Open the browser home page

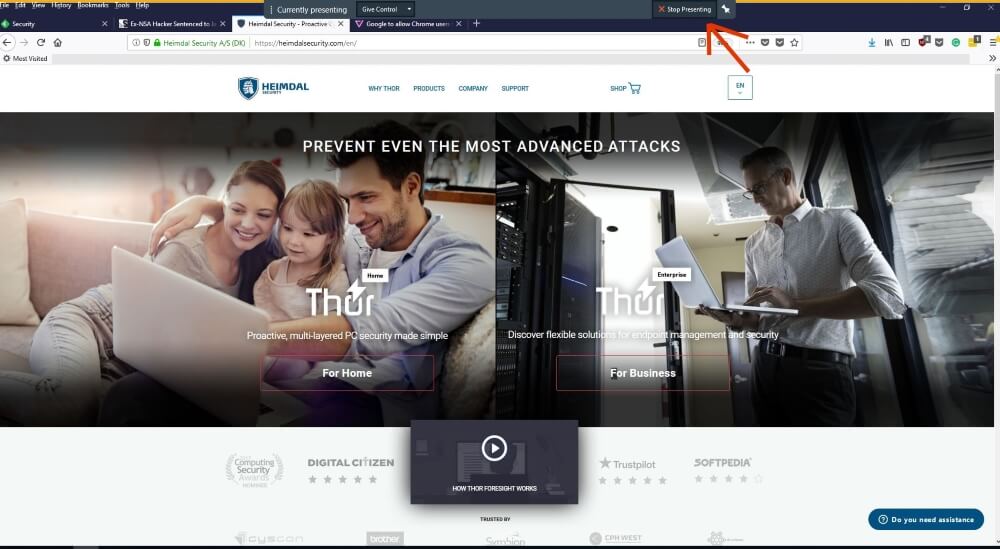57,43
